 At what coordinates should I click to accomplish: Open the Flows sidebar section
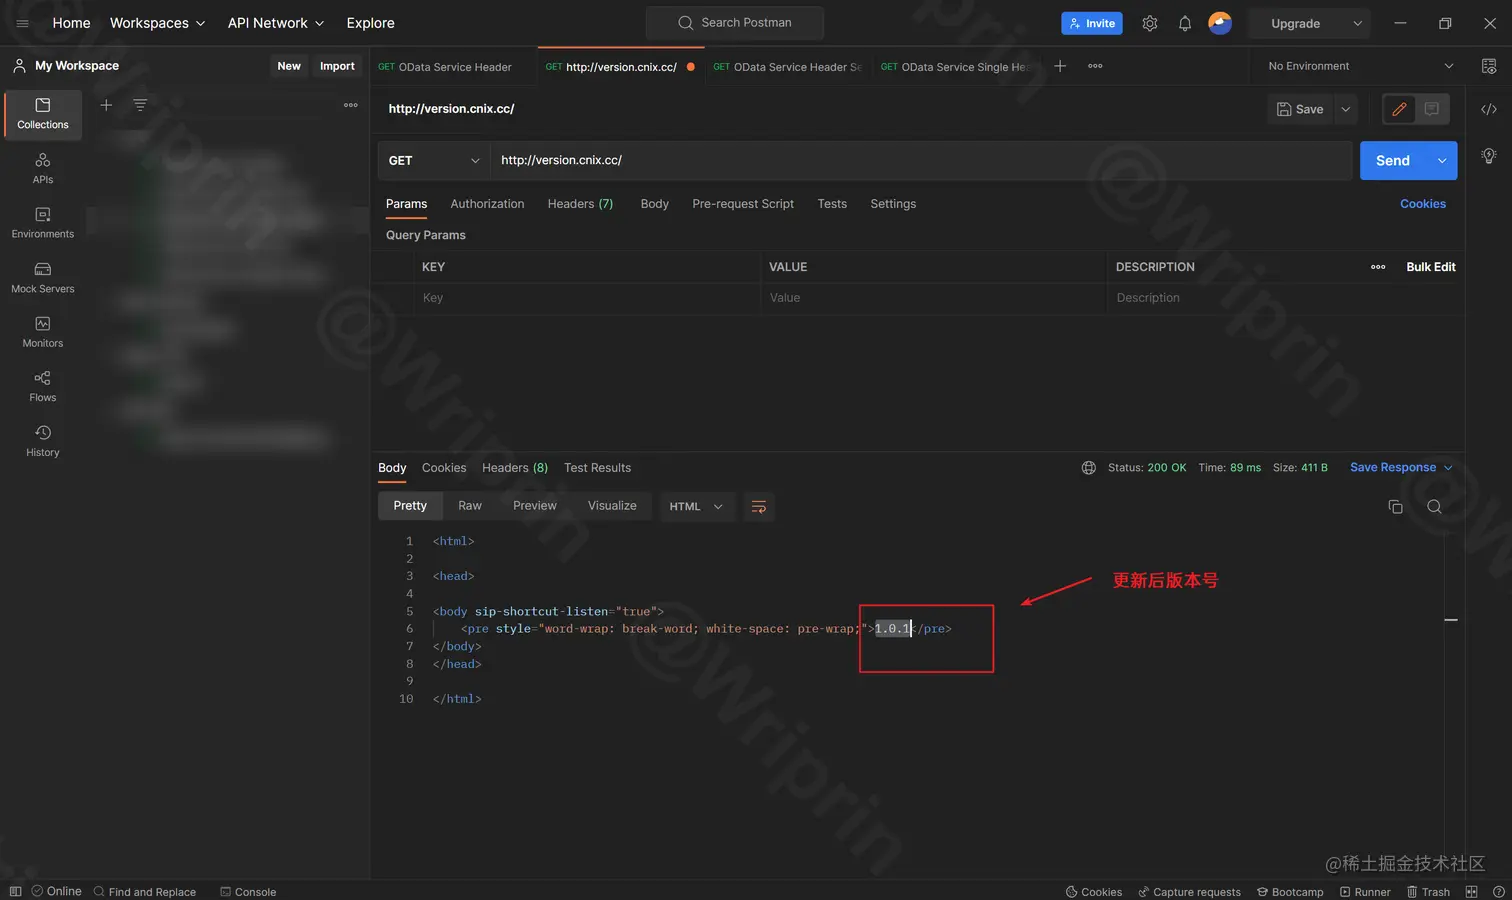43,386
